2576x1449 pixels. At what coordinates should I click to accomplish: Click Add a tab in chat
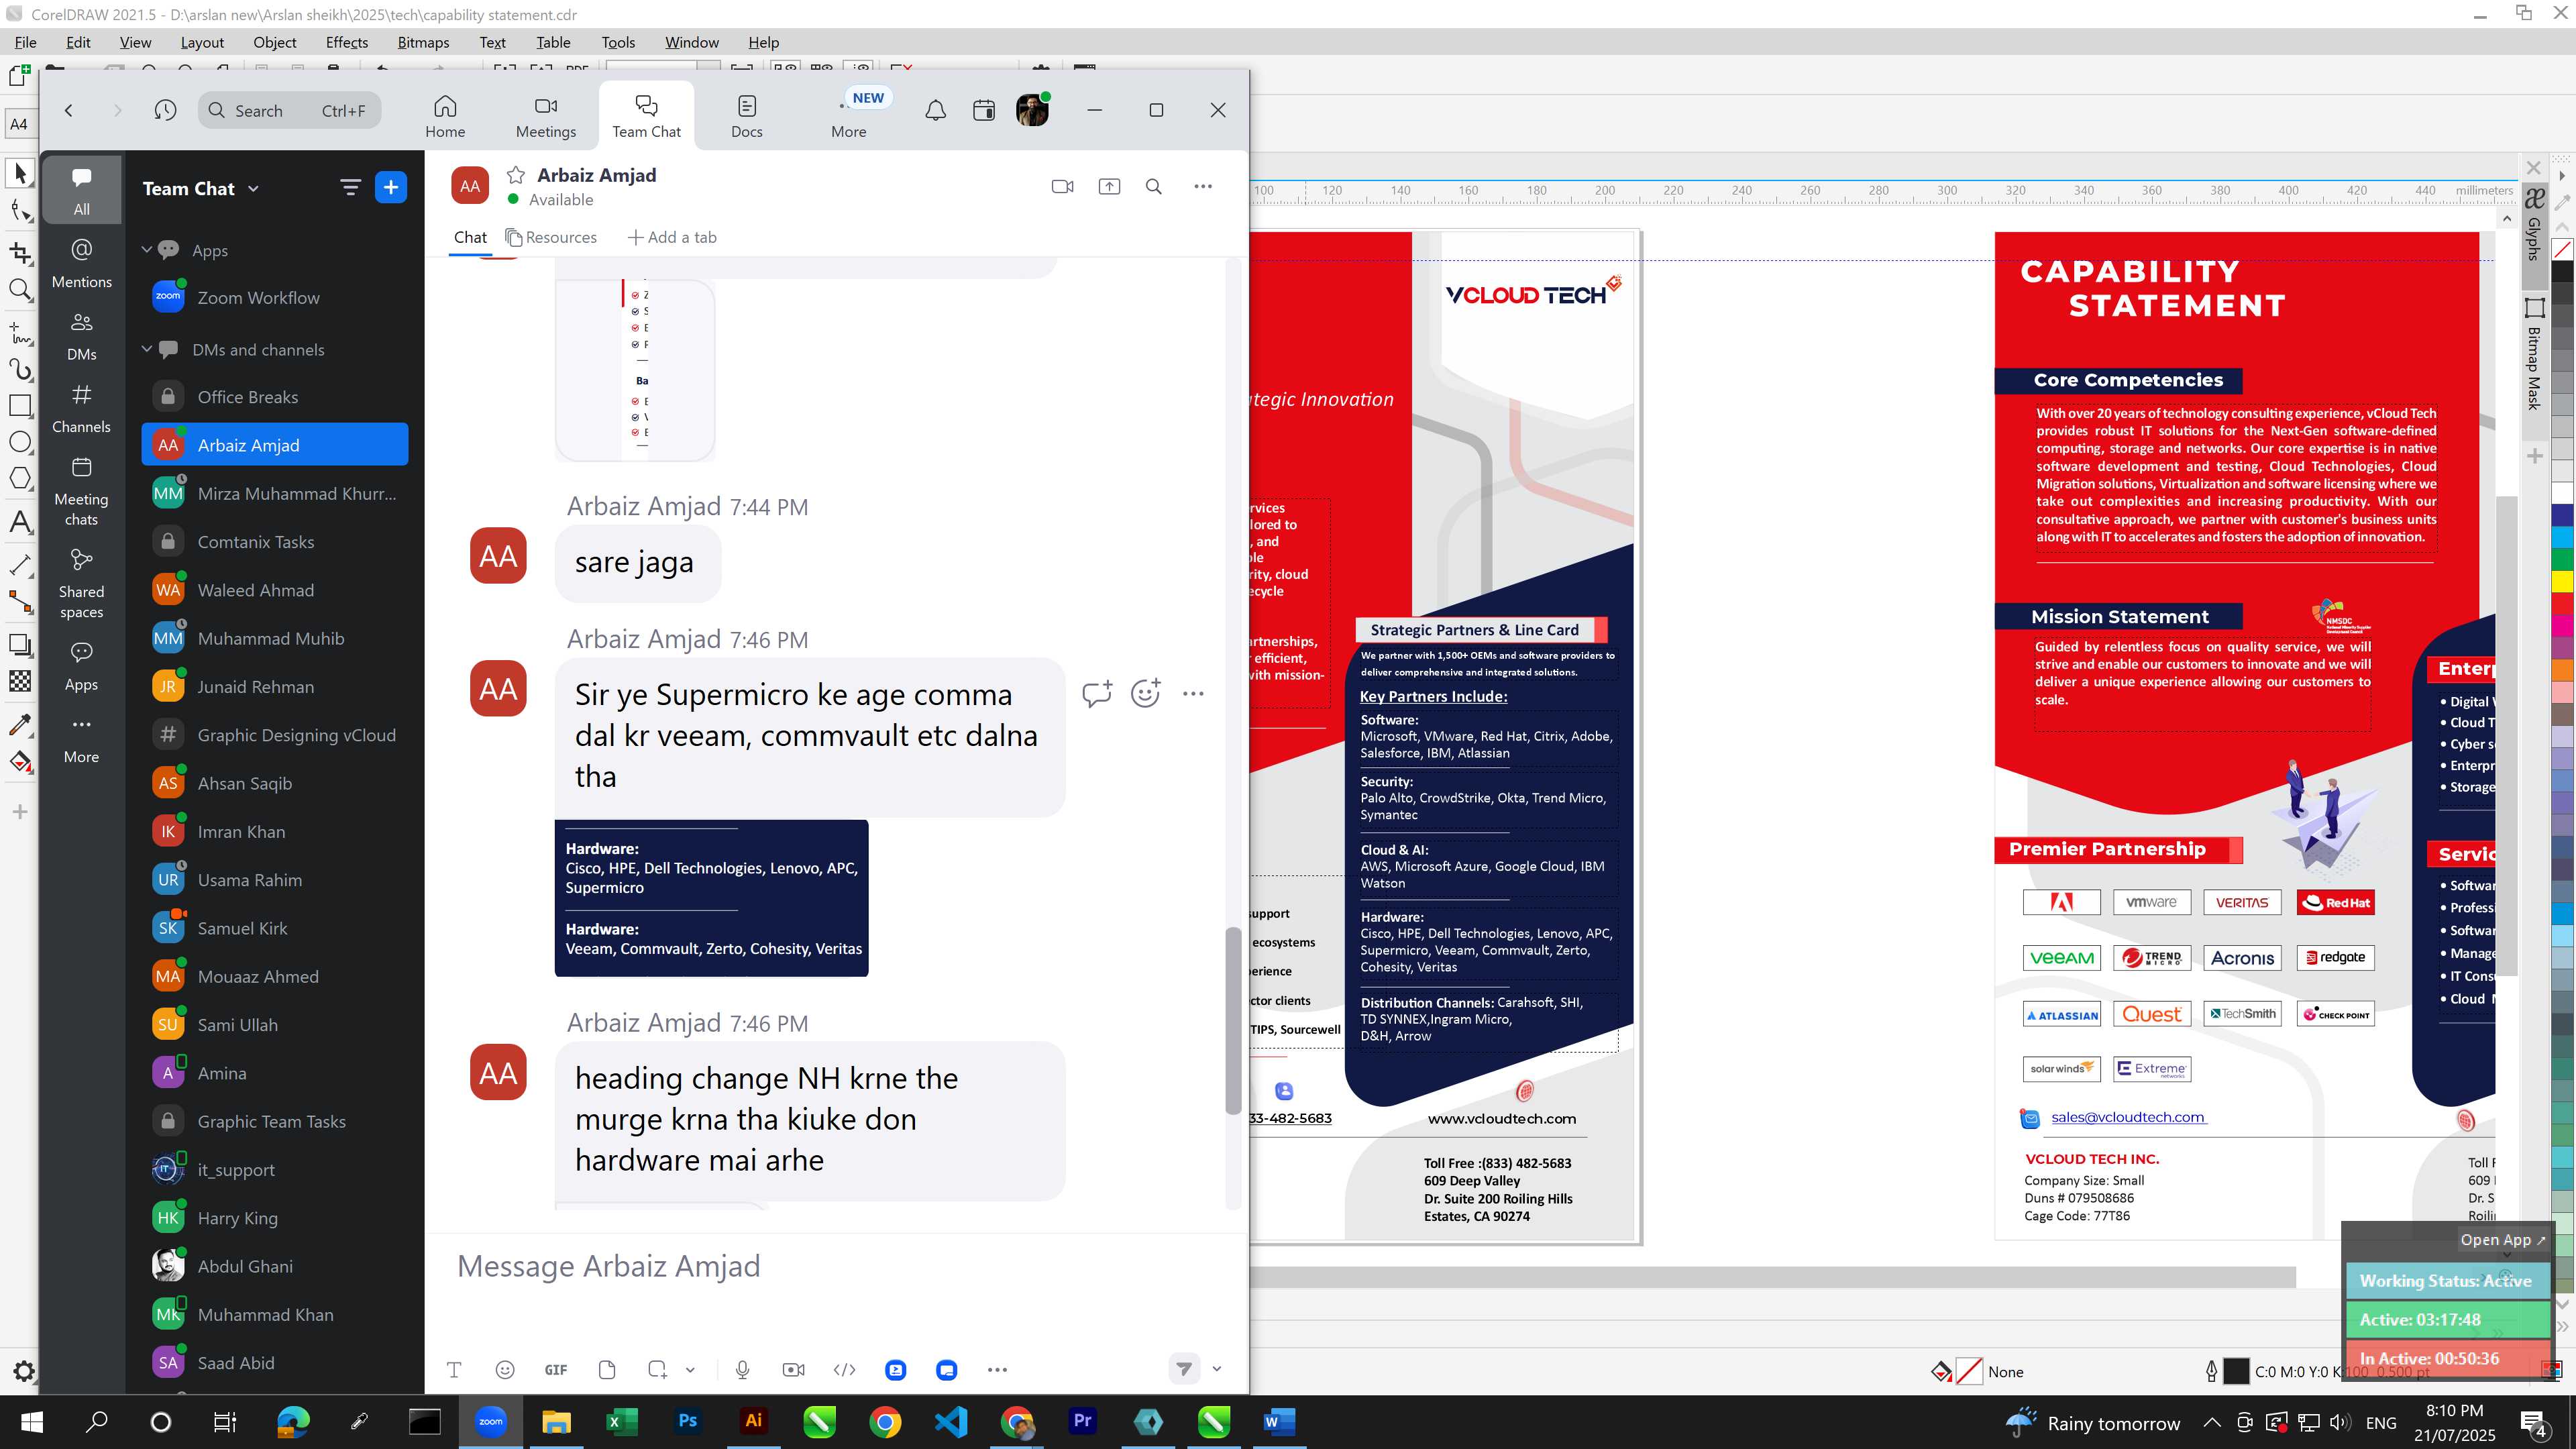pyautogui.click(x=672, y=237)
